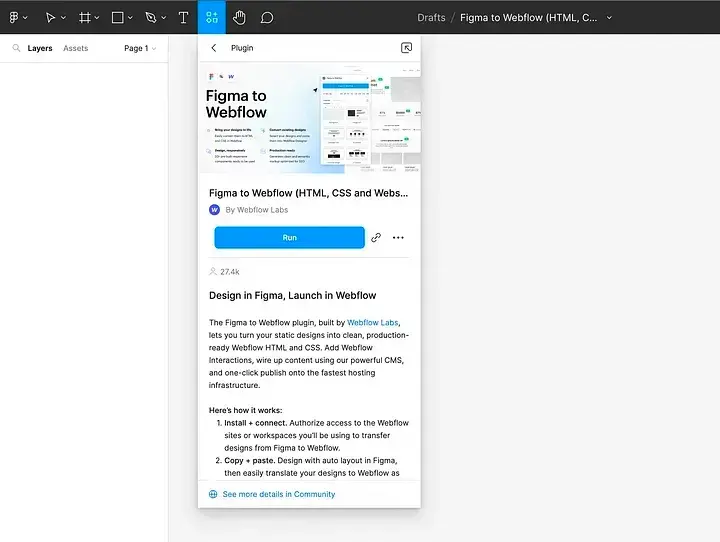Expand the shape tools chevron
Screen dimensions: 720x542
coord(130,18)
